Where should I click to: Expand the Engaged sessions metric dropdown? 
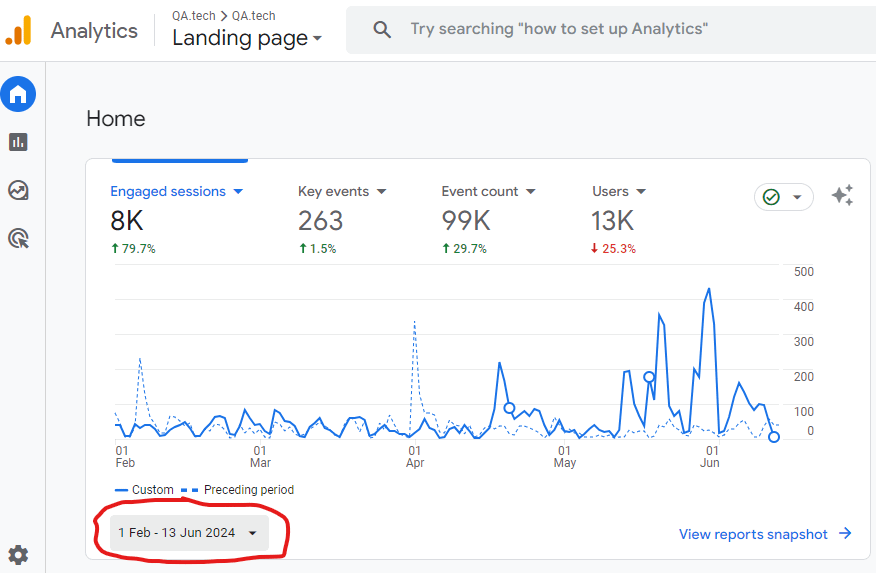pyautogui.click(x=177, y=191)
